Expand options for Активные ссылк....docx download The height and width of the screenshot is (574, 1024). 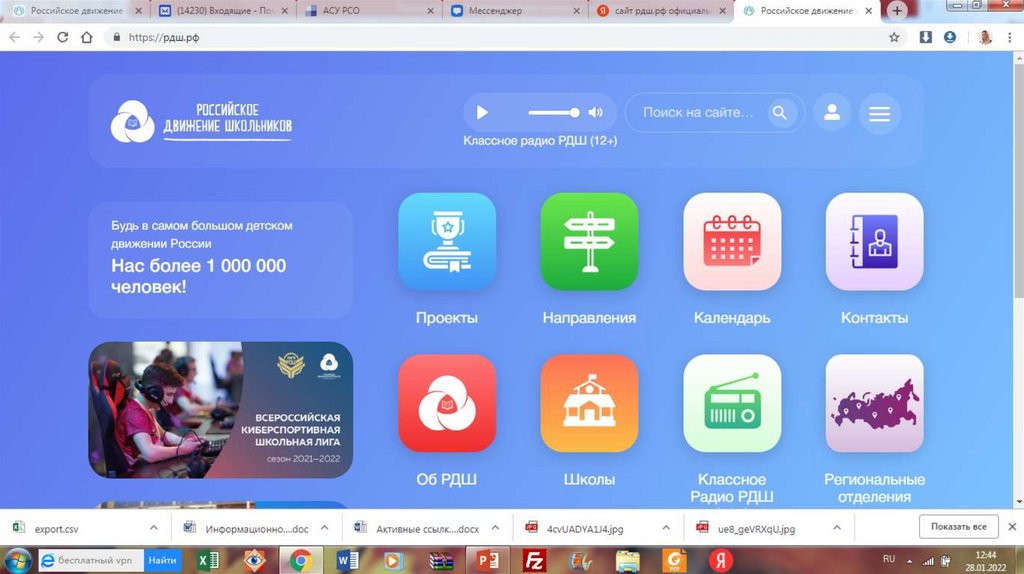495,528
